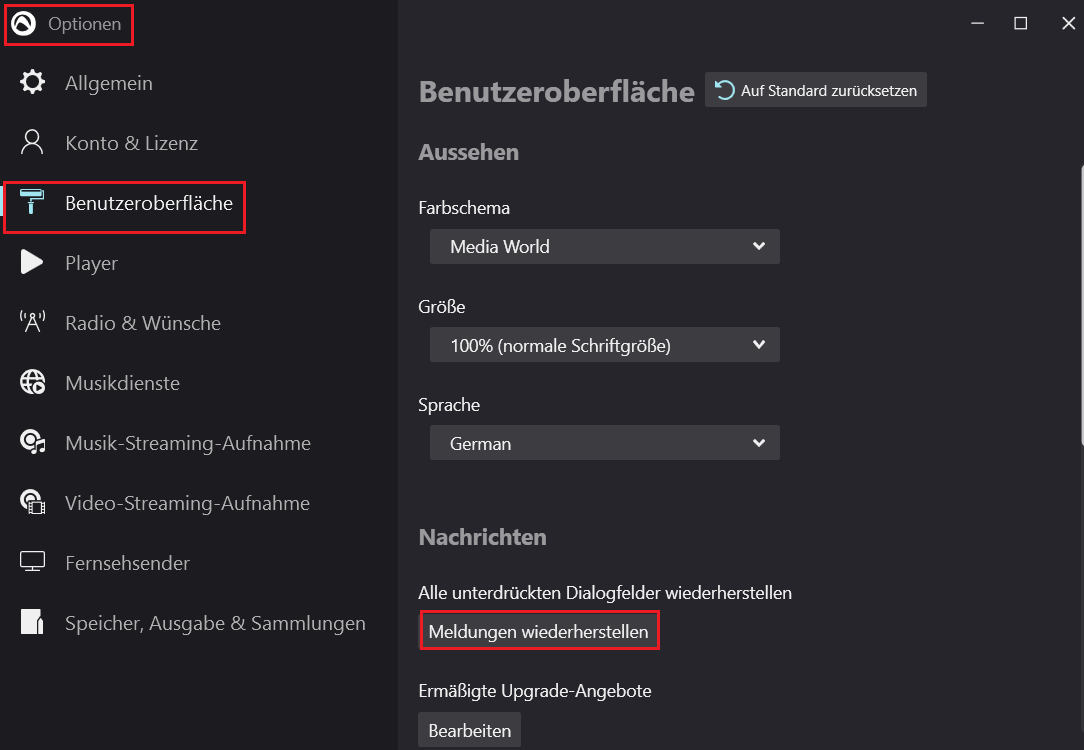Maximize the Optionen window
The height and width of the screenshot is (750, 1084).
1020,24
